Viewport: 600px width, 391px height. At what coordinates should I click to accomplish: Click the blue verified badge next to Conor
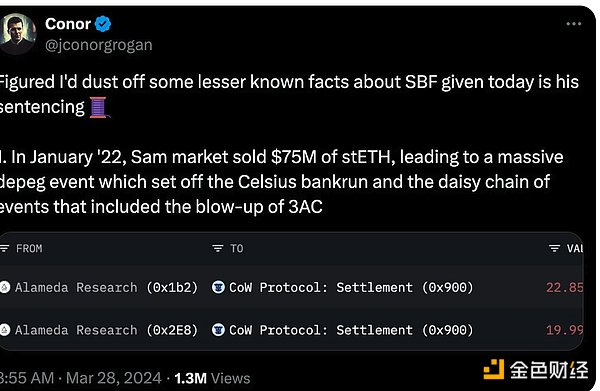[103, 24]
